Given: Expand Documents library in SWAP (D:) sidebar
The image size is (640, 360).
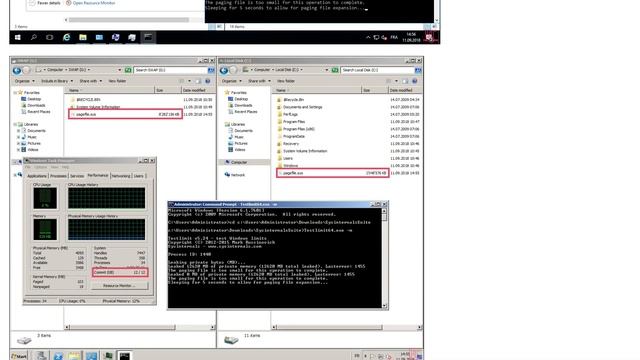Looking at the screenshot, I should click(x=18, y=131).
